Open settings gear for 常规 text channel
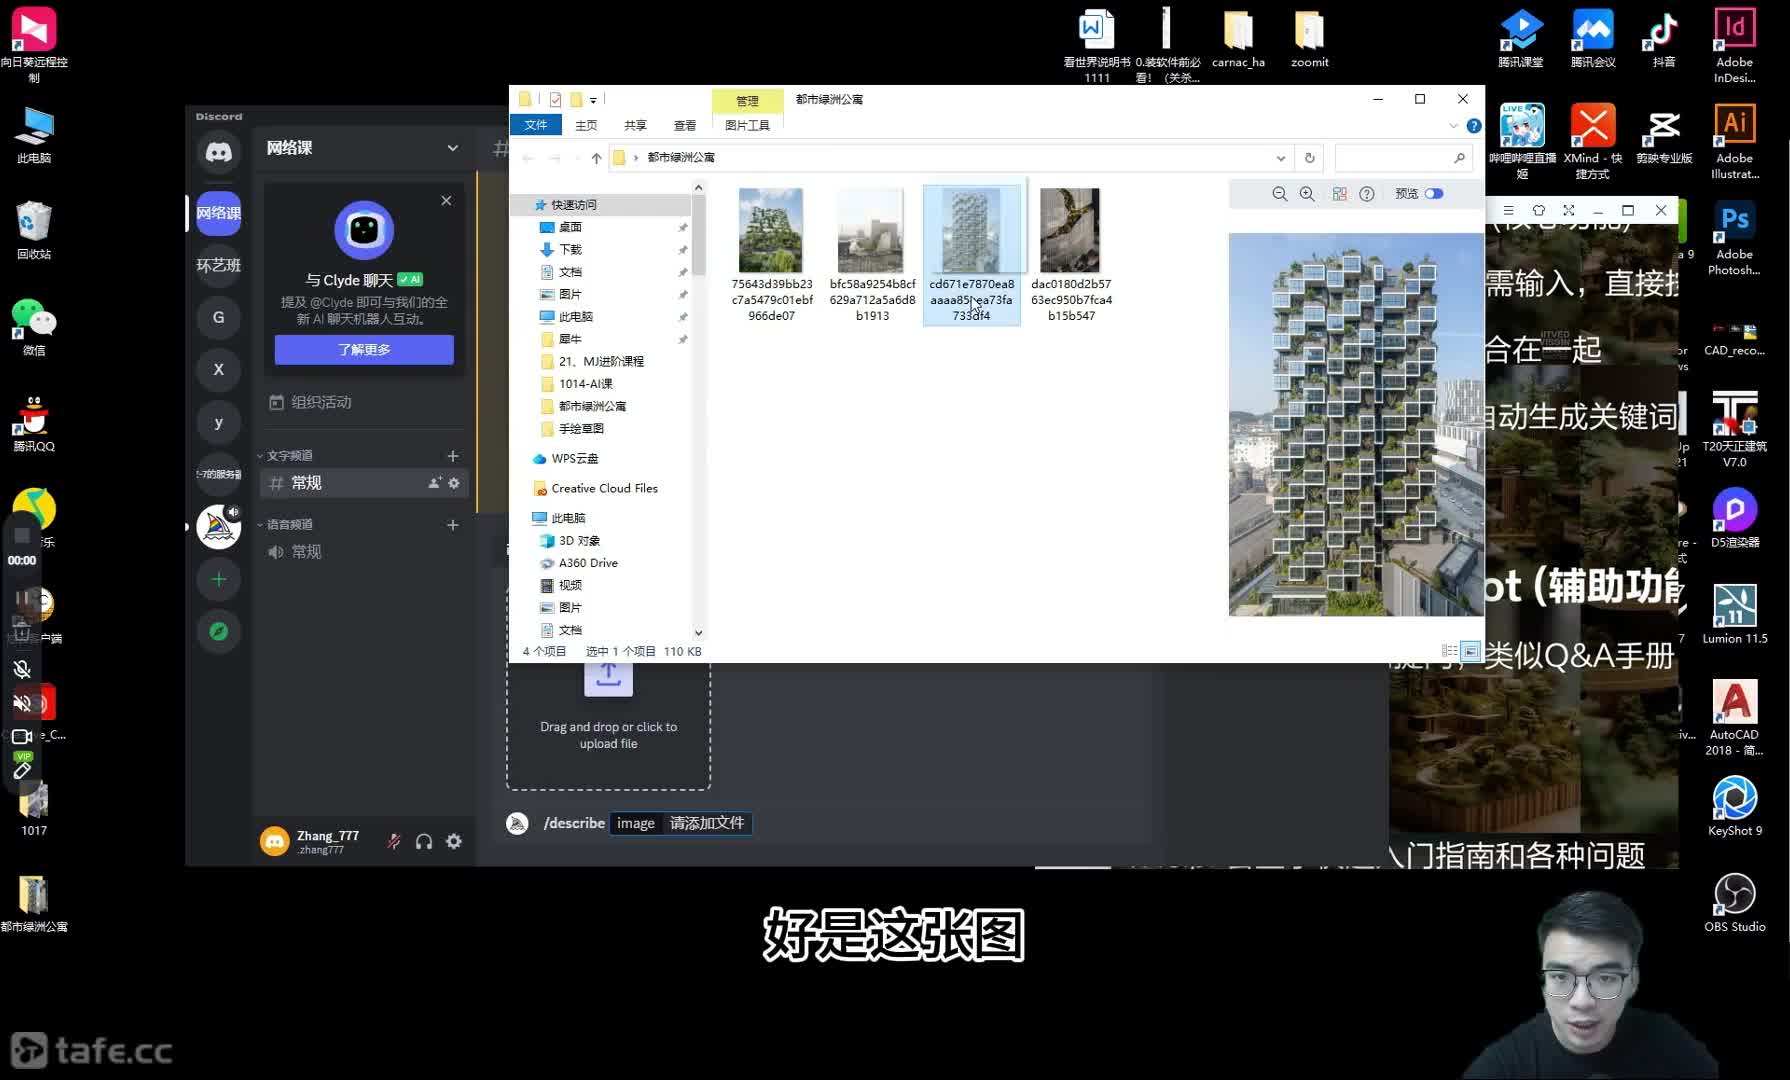Viewport: 1790px width, 1080px height. pyautogui.click(x=454, y=483)
